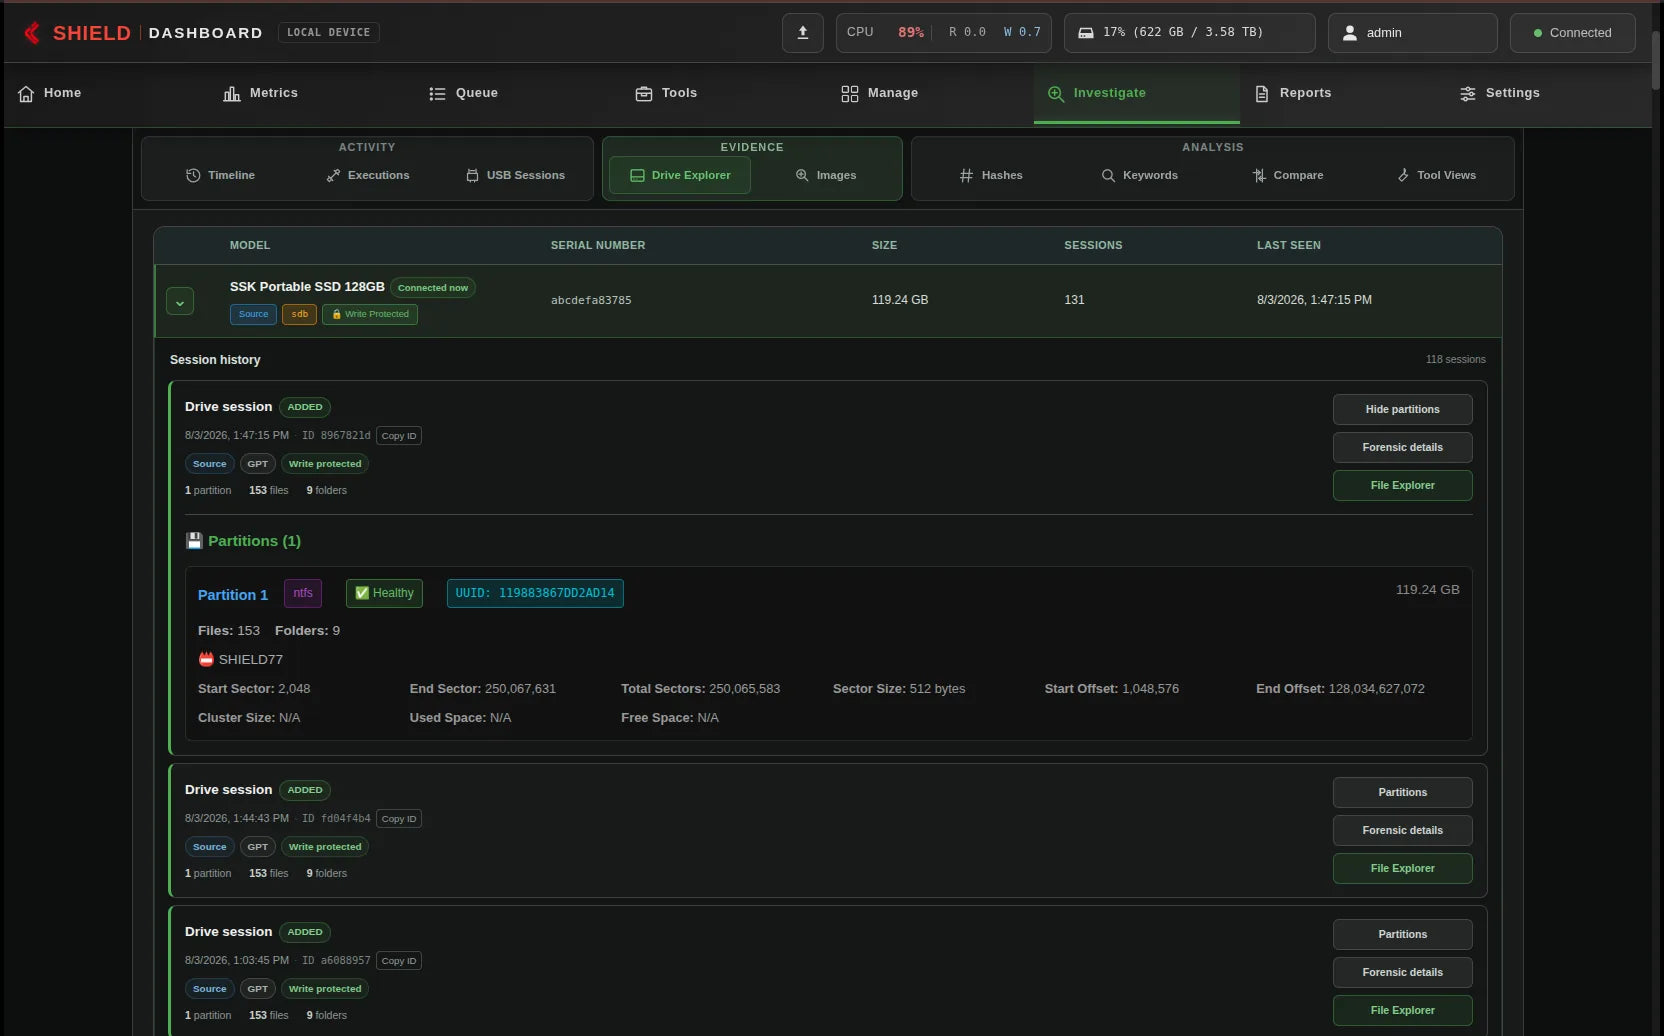The height and width of the screenshot is (1036, 1664).
Task: Click the Partition 1 heading
Action: click(233, 595)
